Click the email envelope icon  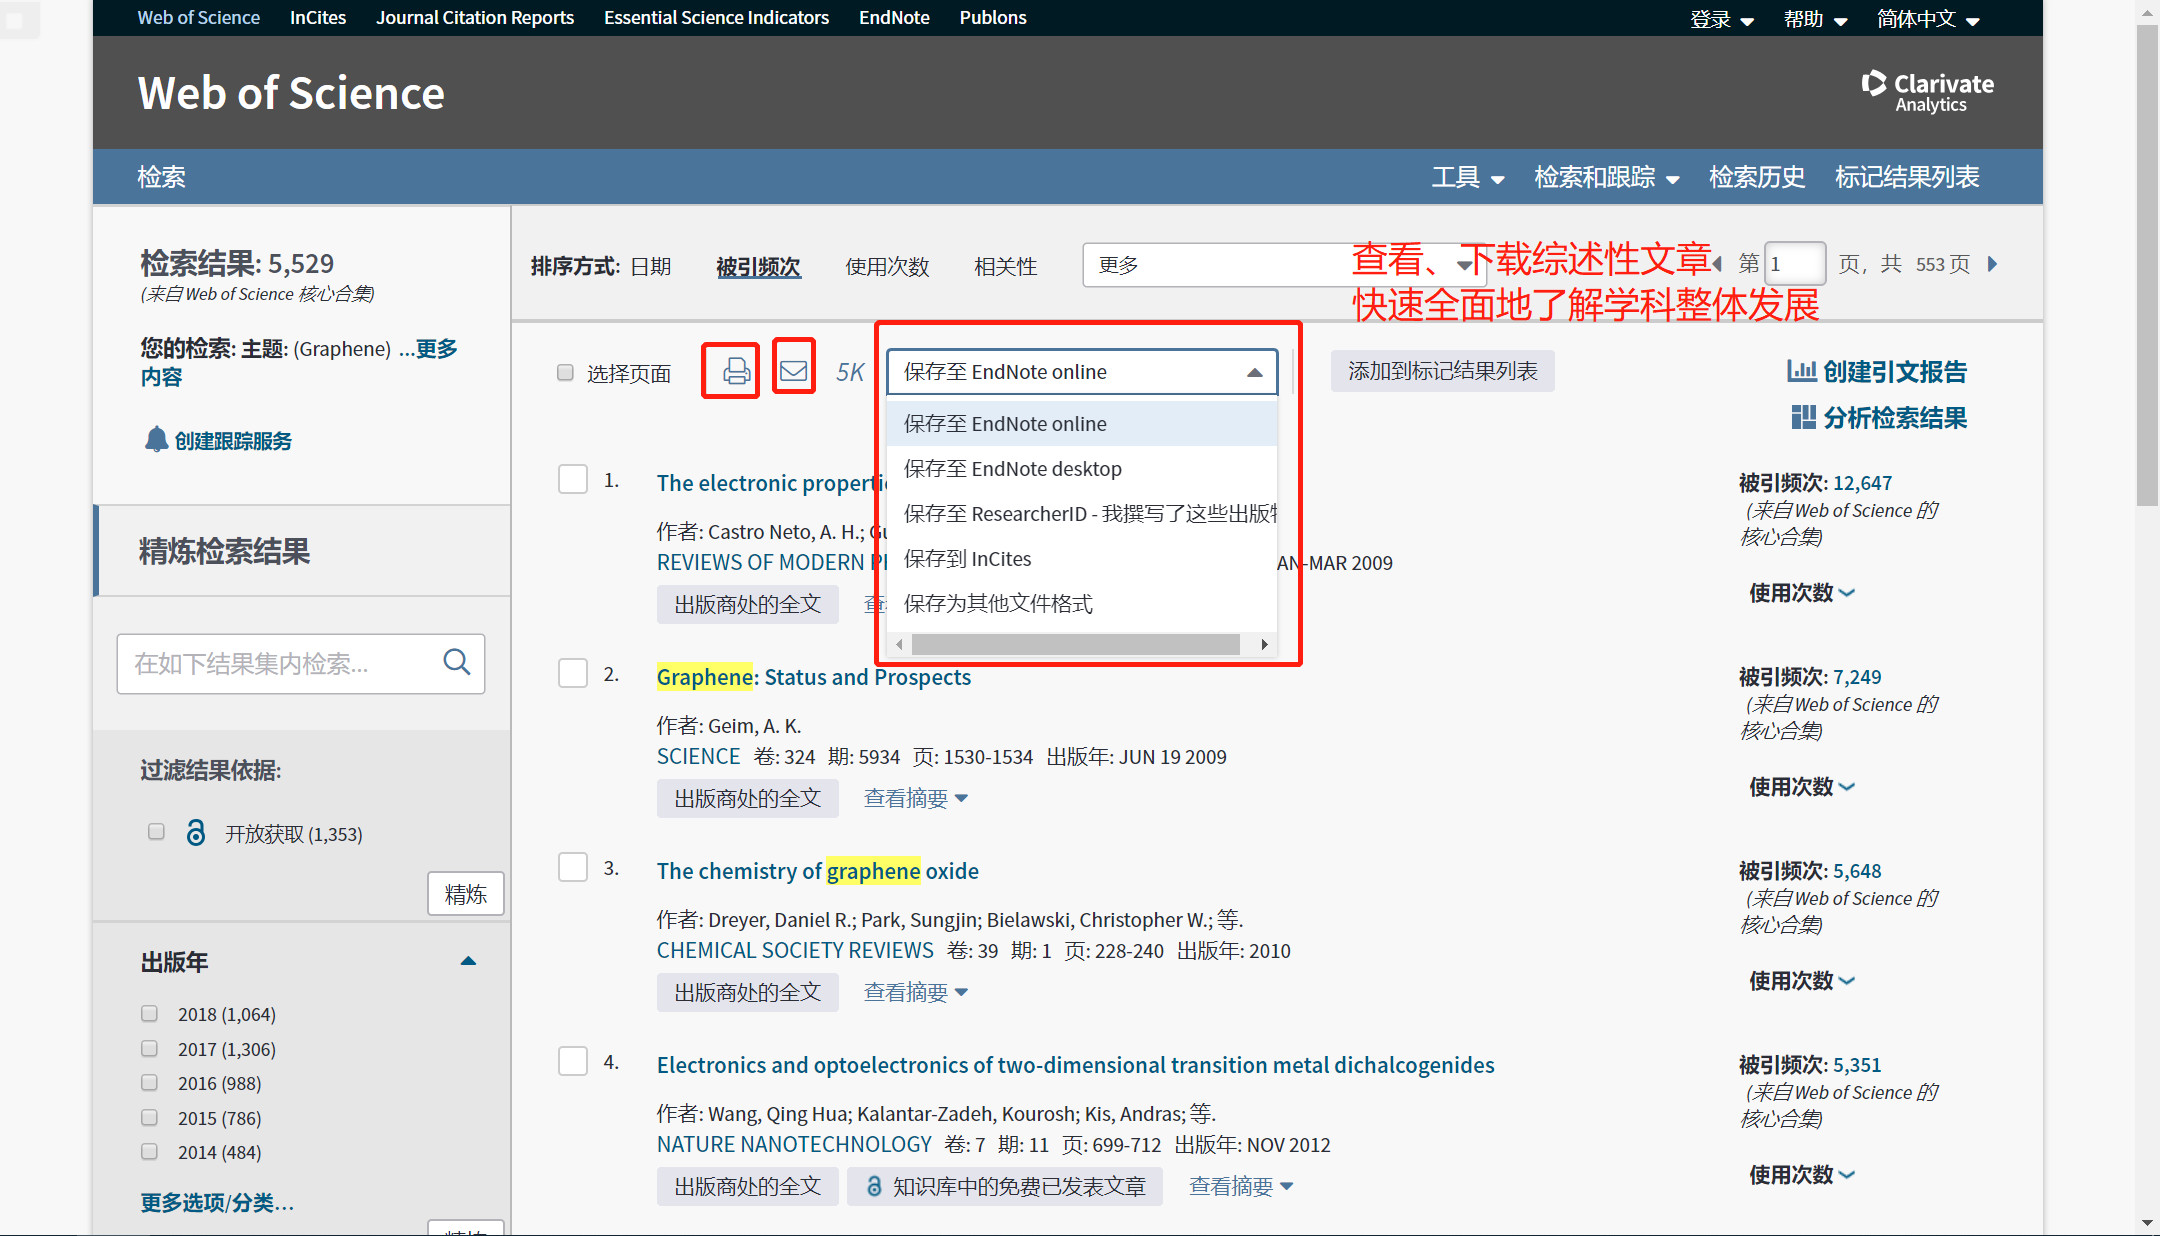793,371
